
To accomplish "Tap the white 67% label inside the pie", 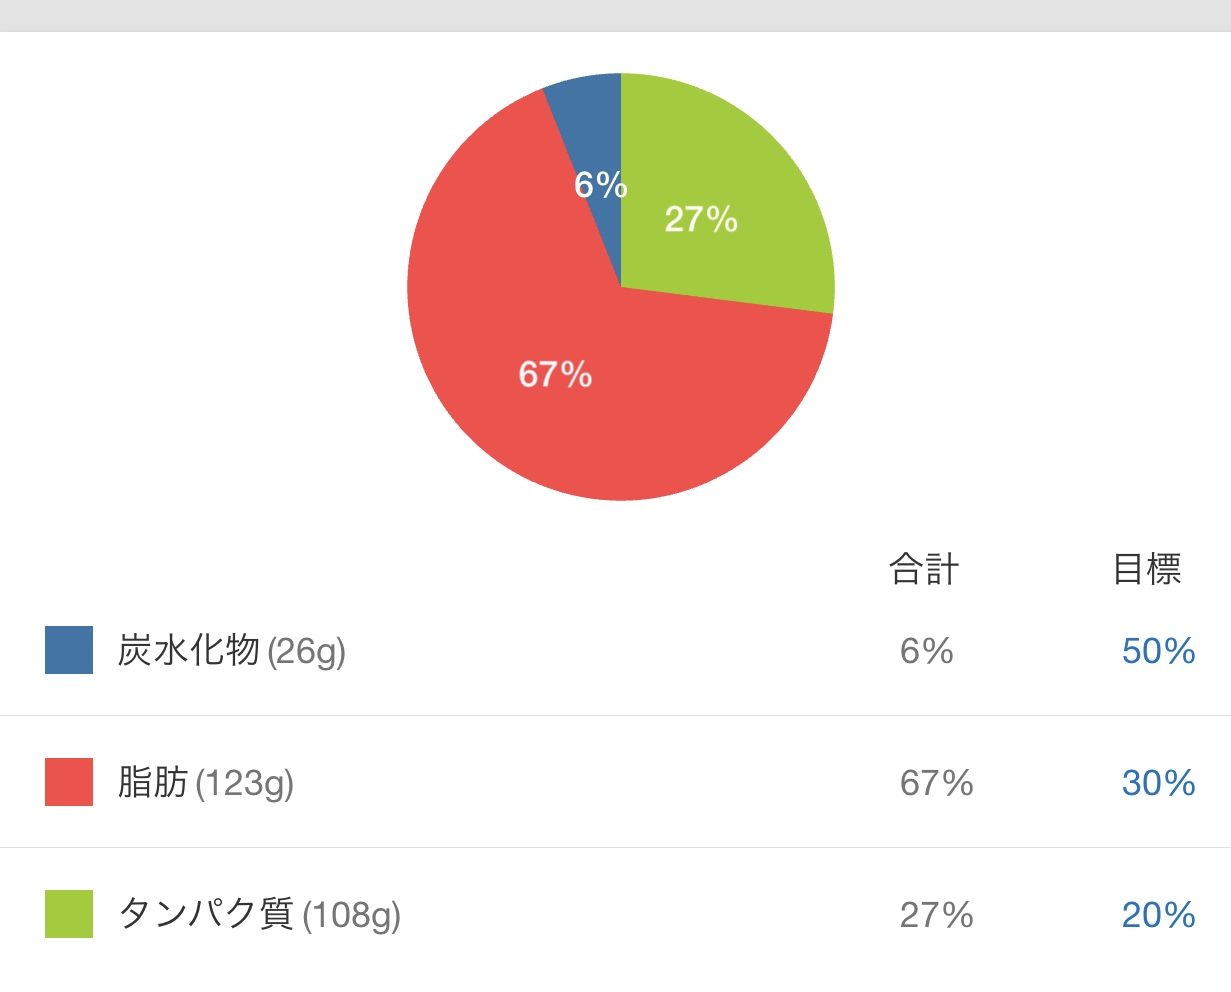I will (x=555, y=375).
